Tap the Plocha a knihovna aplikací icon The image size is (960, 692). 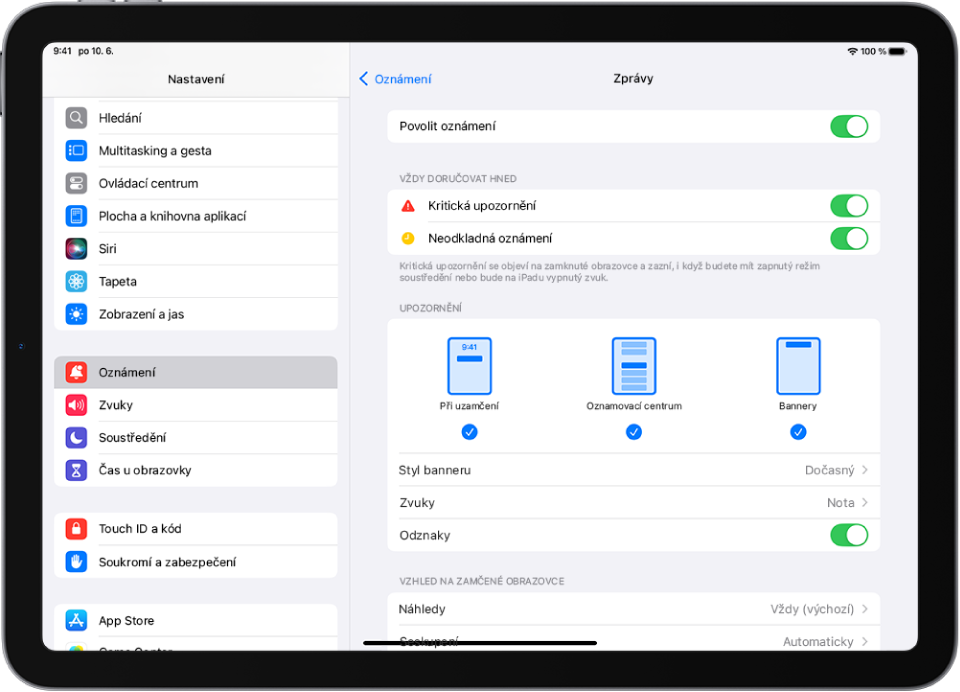point(76,216)
